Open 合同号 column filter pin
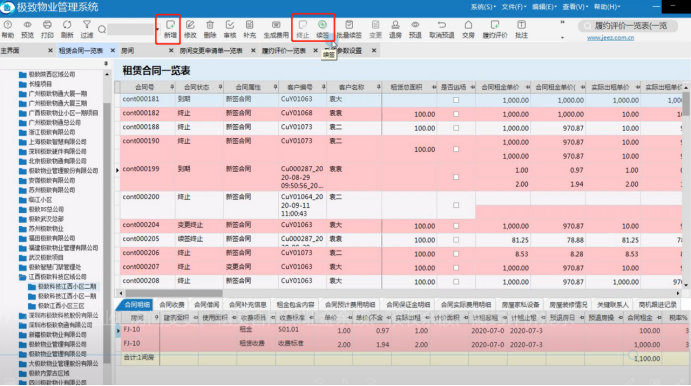The height and width of the screenshot is (386, 691). click(x=172, y=87)
